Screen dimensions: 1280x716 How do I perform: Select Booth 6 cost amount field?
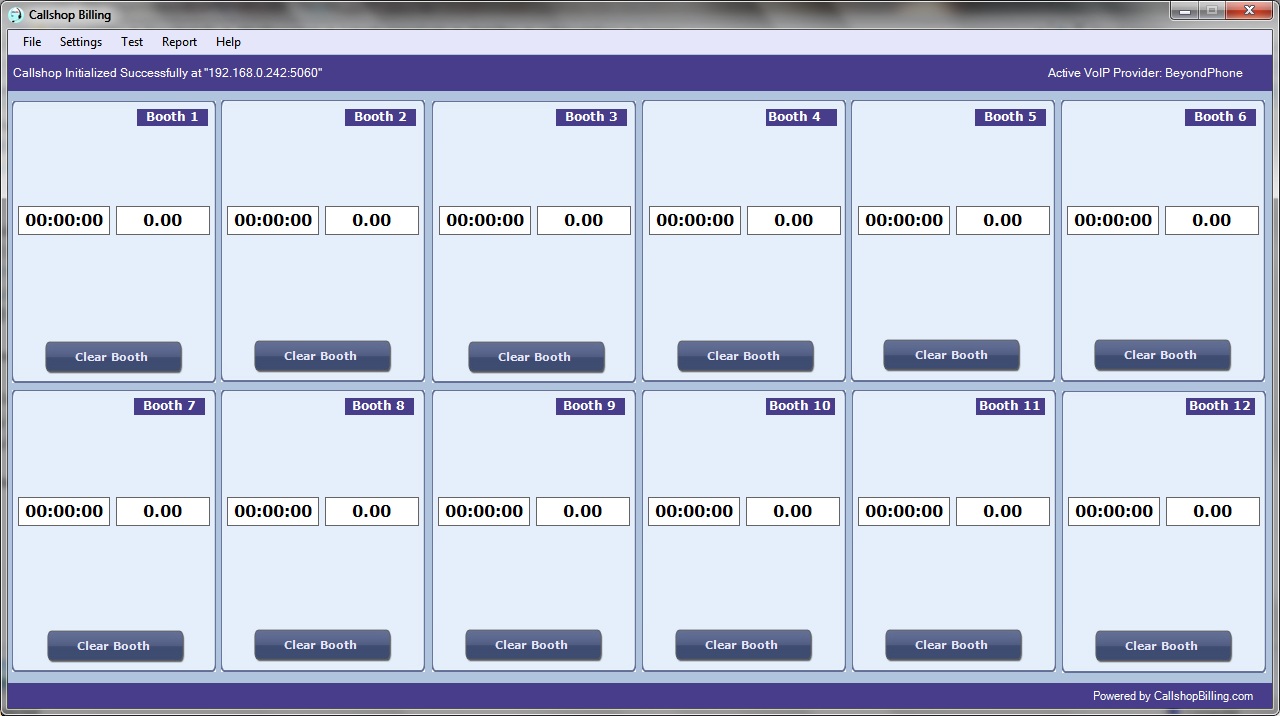(x=1212, y=220)
